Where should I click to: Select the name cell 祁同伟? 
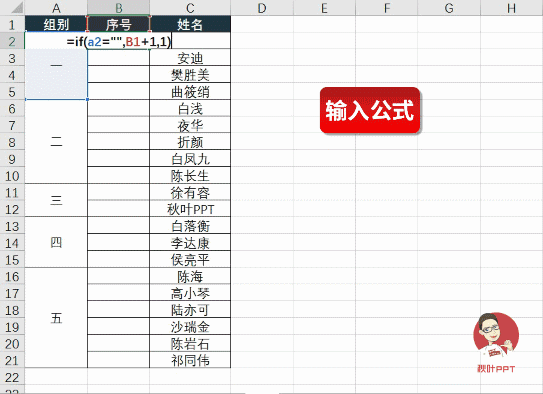(190, 360)
